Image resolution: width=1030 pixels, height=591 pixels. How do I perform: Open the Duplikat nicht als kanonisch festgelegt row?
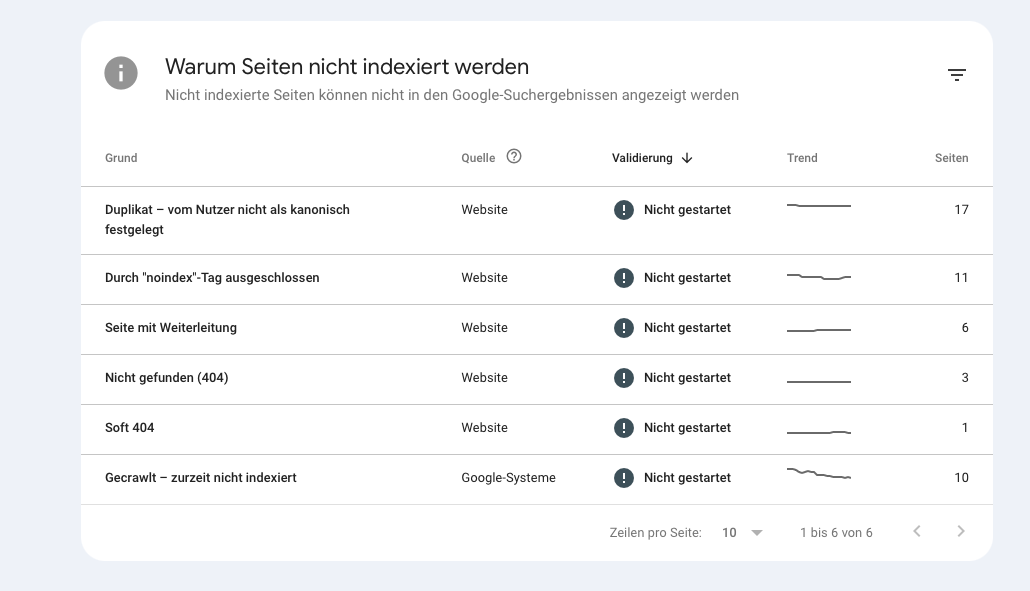pos(227,220)
